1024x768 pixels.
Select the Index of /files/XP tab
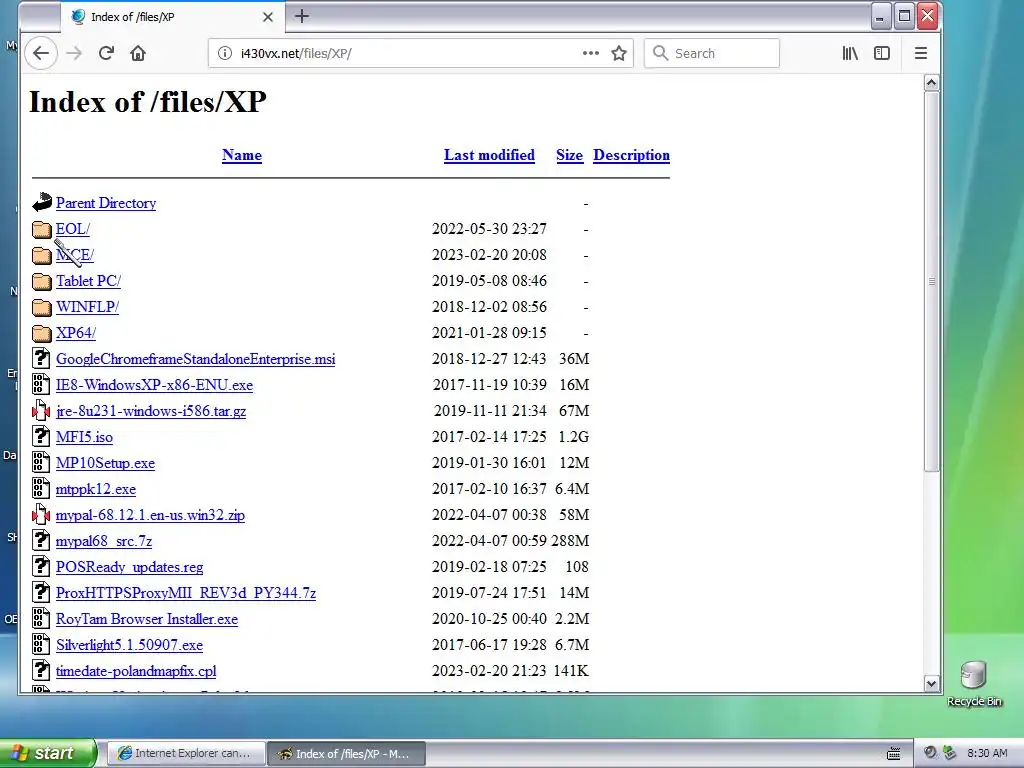[172, 17]
